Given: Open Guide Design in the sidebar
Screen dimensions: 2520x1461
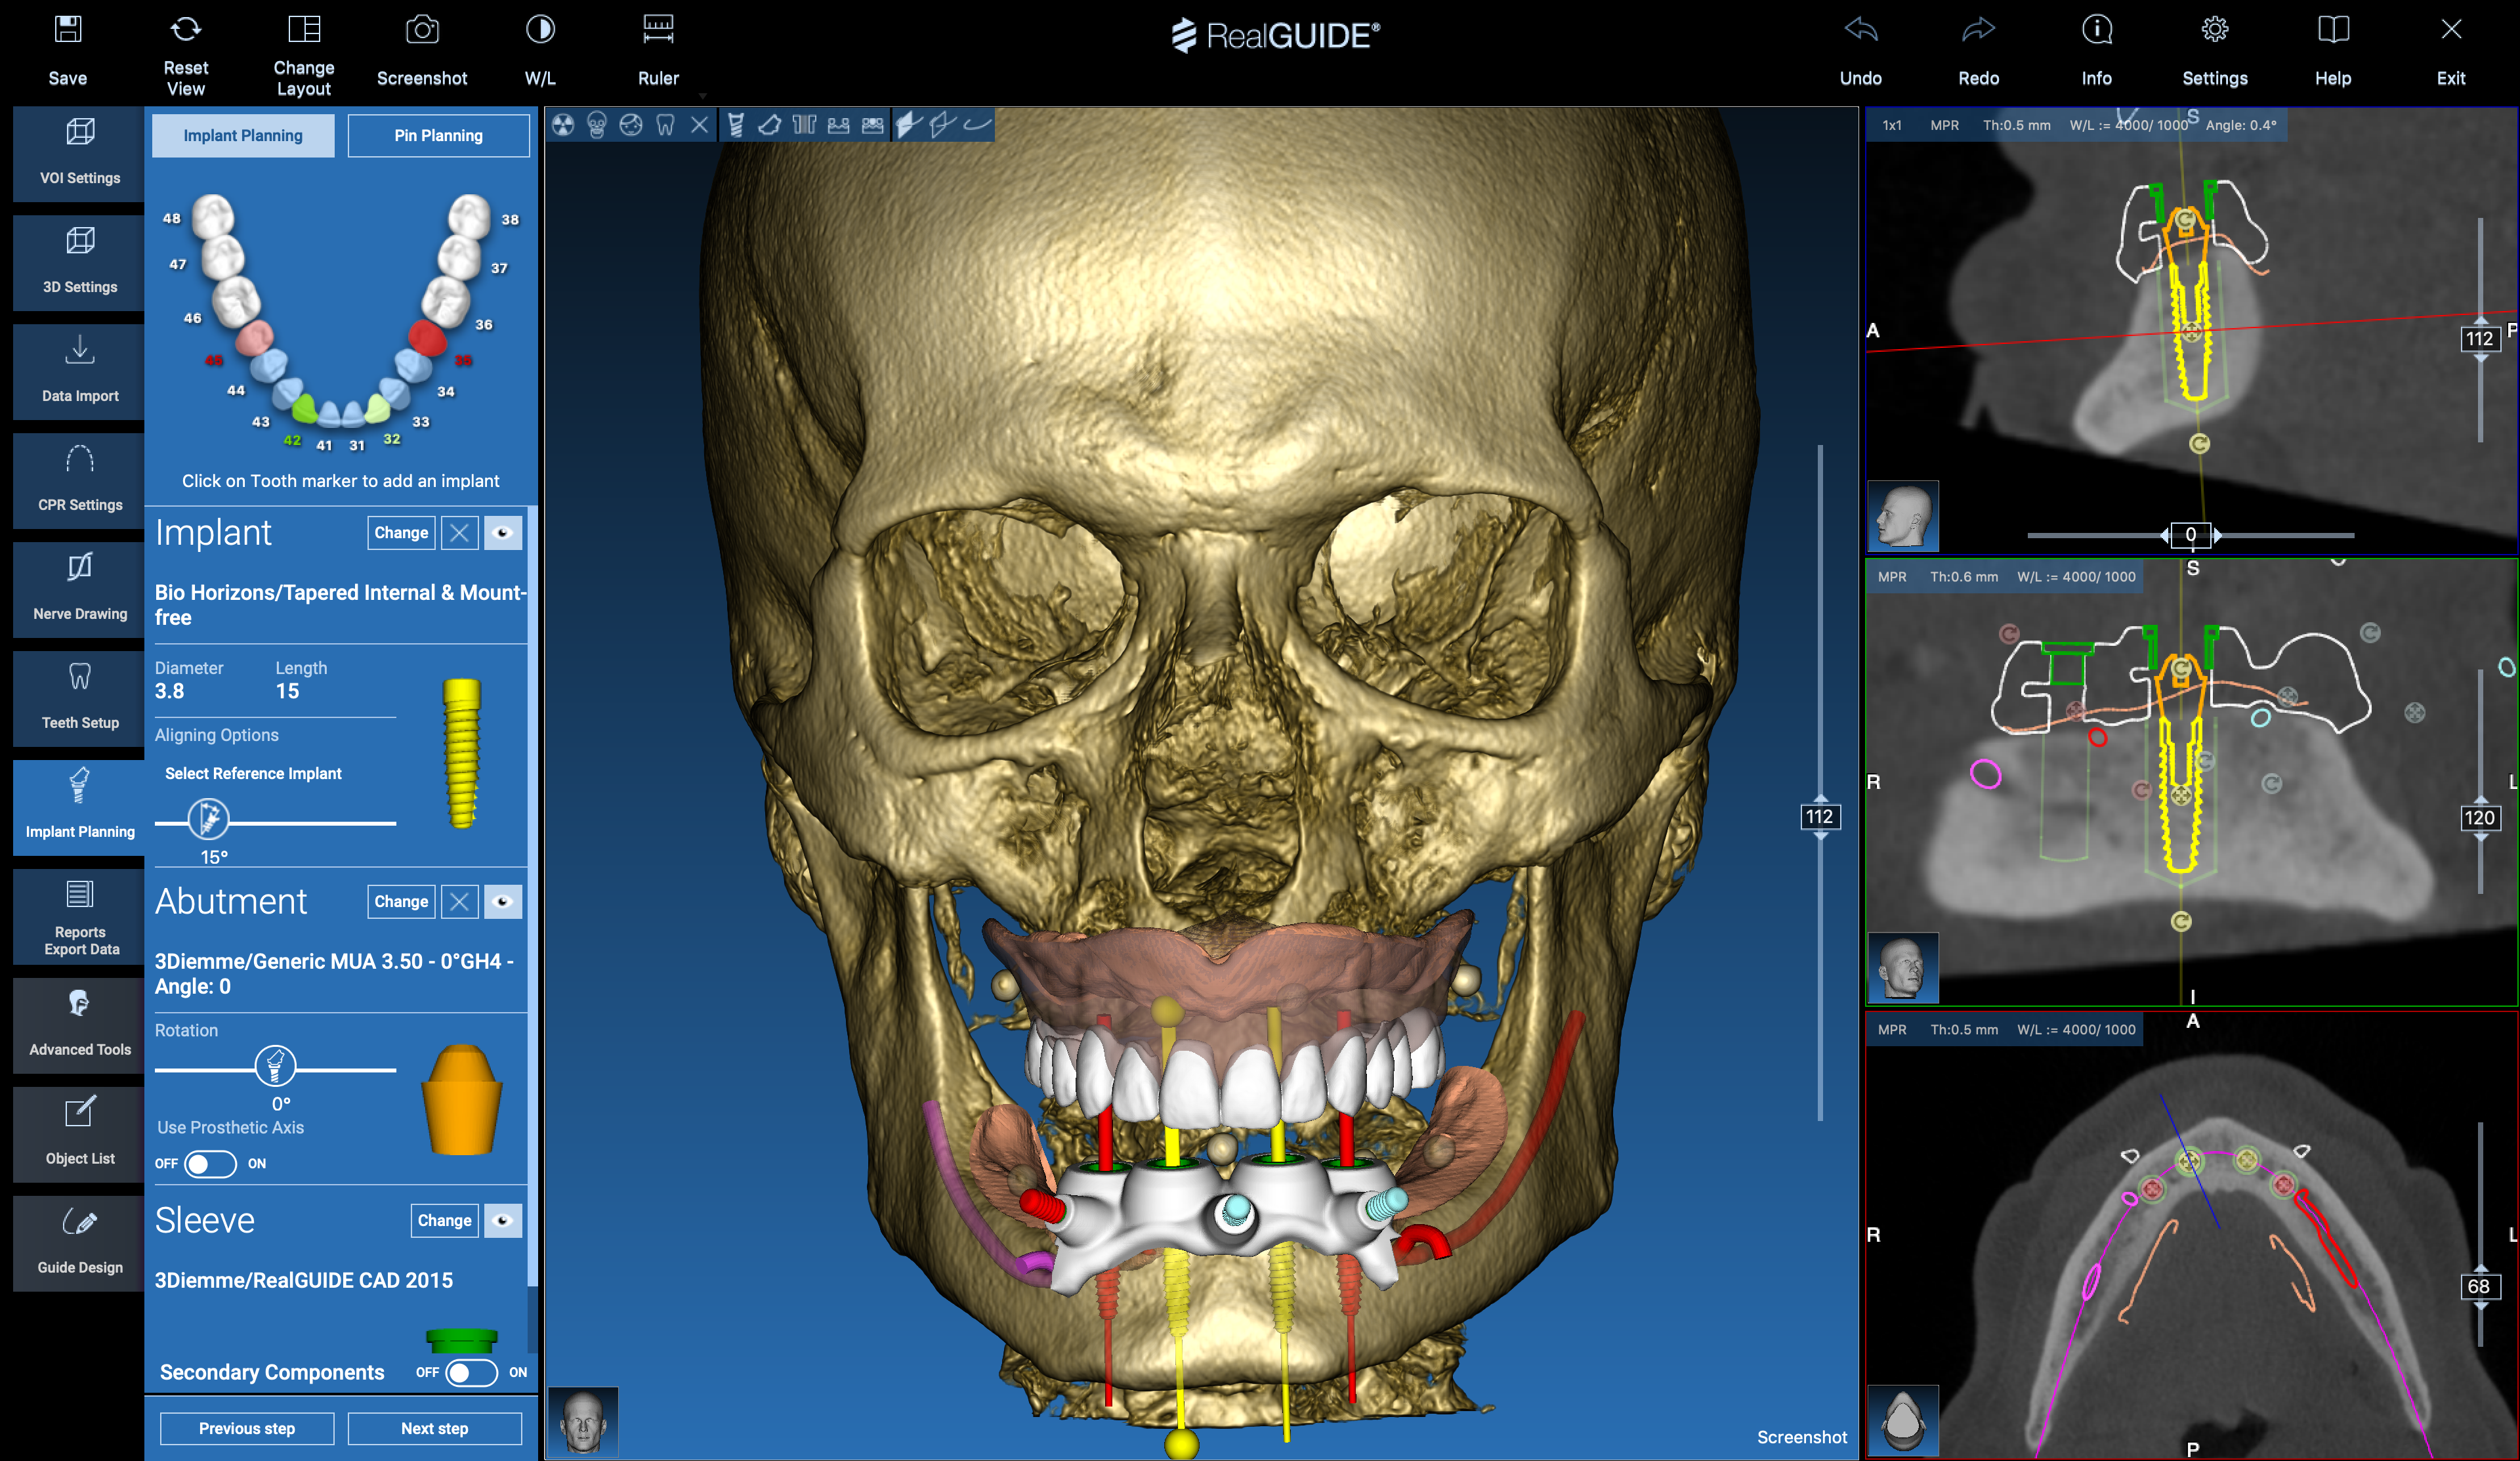Looking at the screenshot, I should 79,1243.
